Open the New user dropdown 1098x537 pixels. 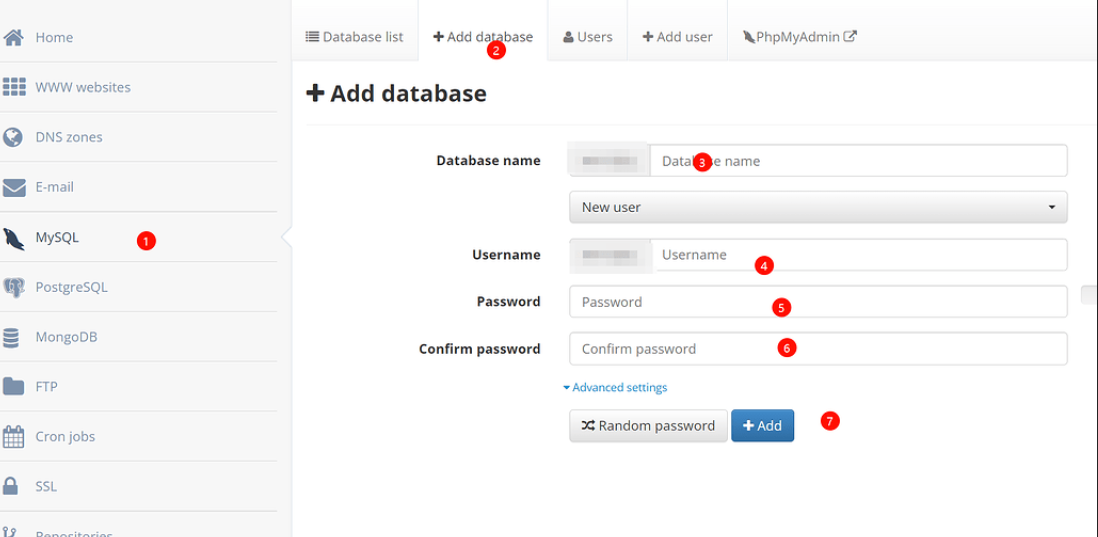(x=817, y=207)
